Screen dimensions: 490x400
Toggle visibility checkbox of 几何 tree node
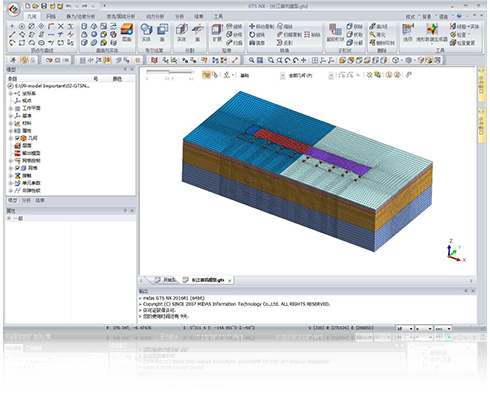[17, 138]
